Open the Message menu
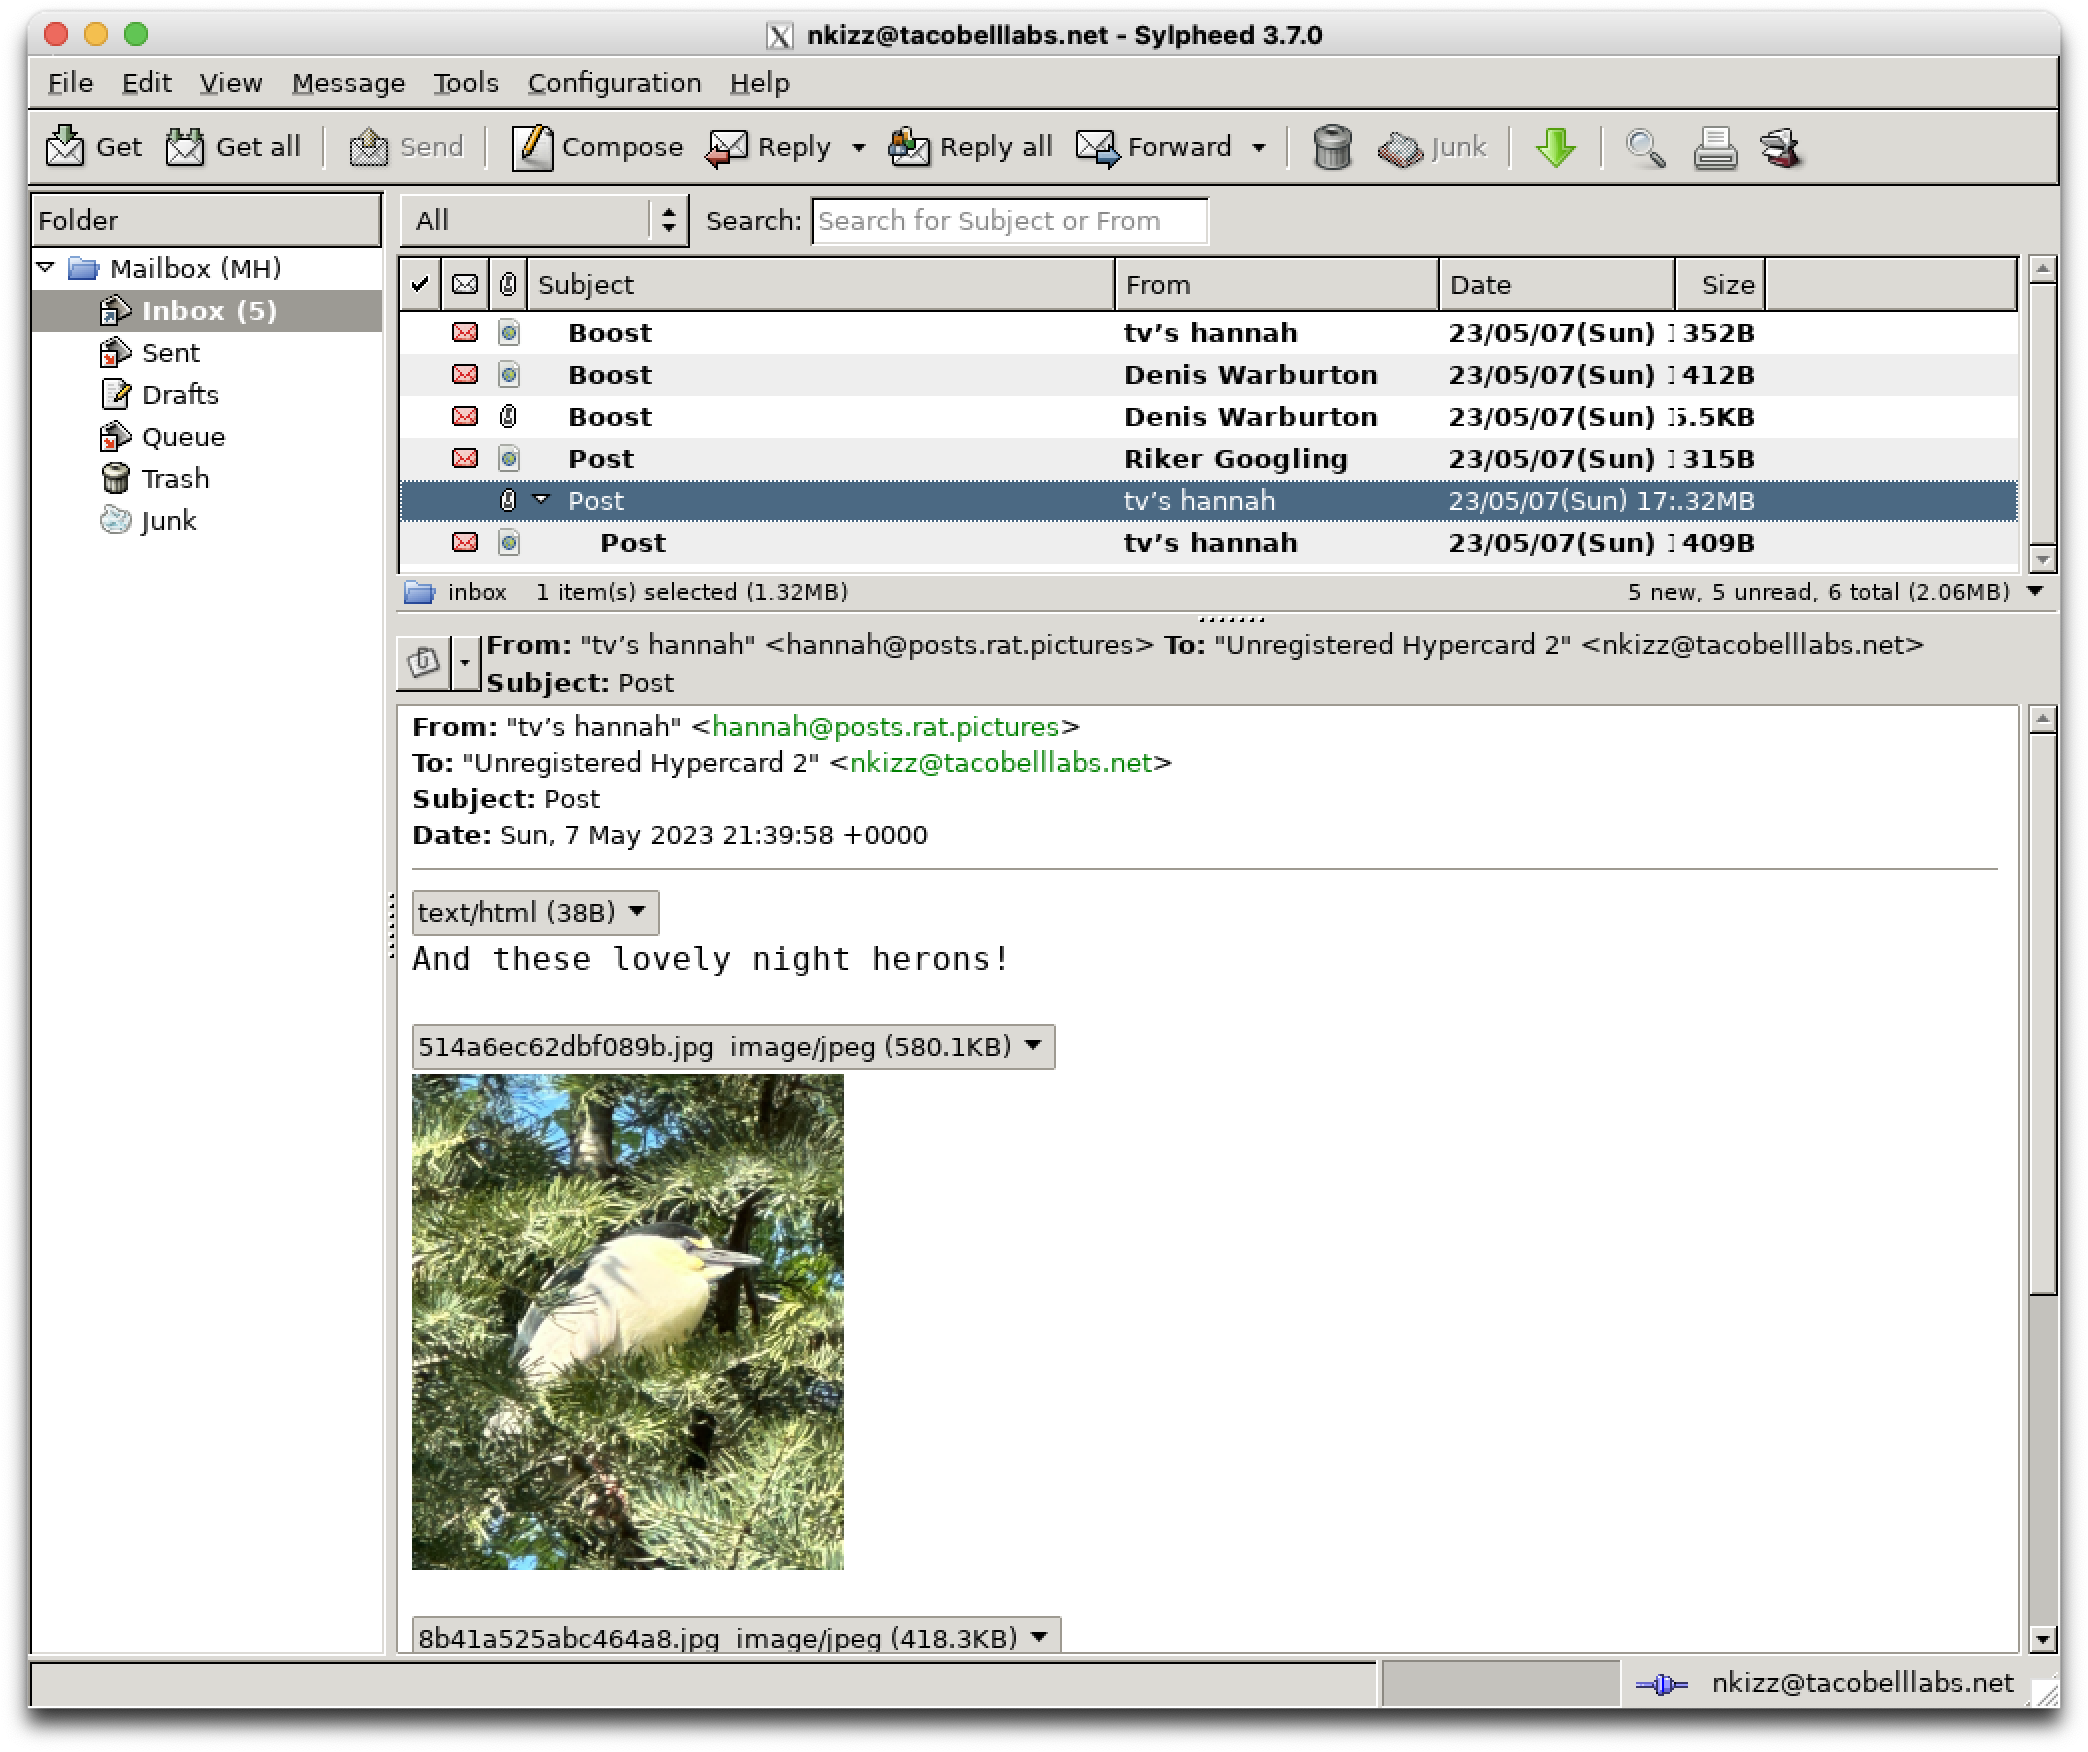Image resolution: width=2088 pixels, height=1752 pixels. click(x=348, y=83)
